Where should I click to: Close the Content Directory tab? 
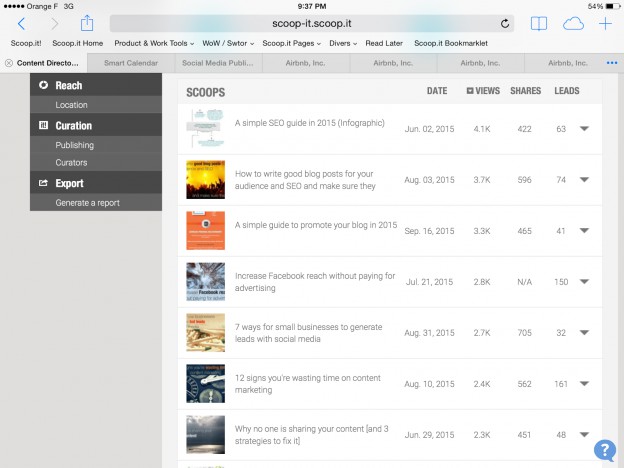pyautogui.click(x=9, y=63)
